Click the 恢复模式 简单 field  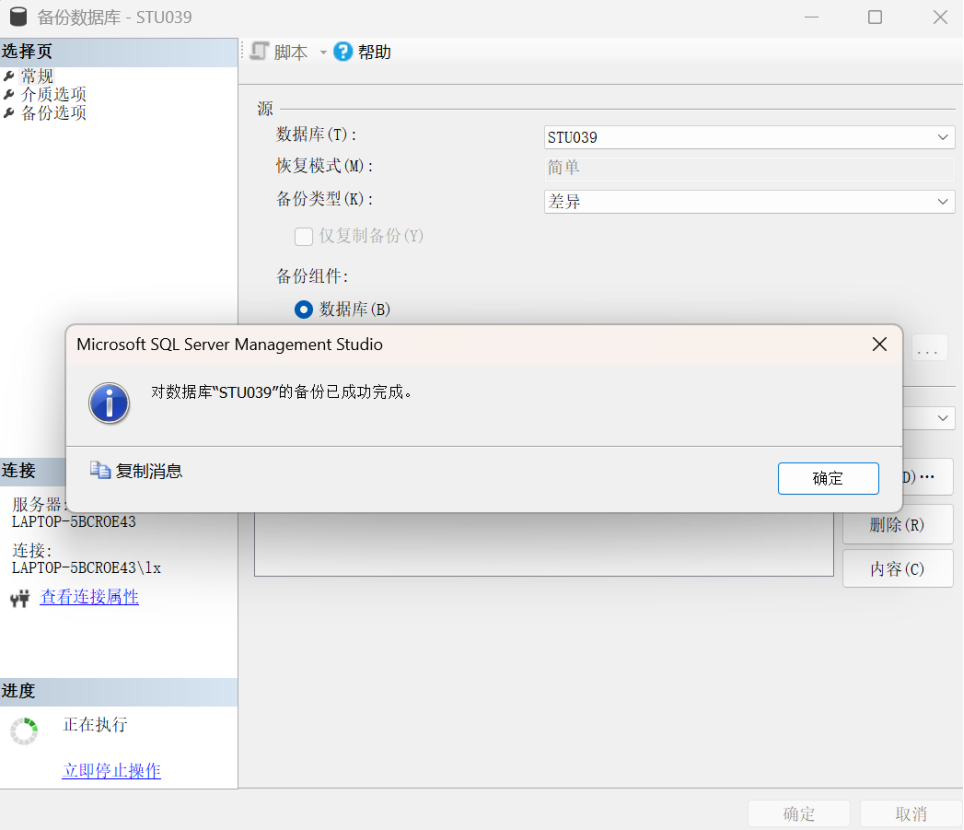pos(749,168)
